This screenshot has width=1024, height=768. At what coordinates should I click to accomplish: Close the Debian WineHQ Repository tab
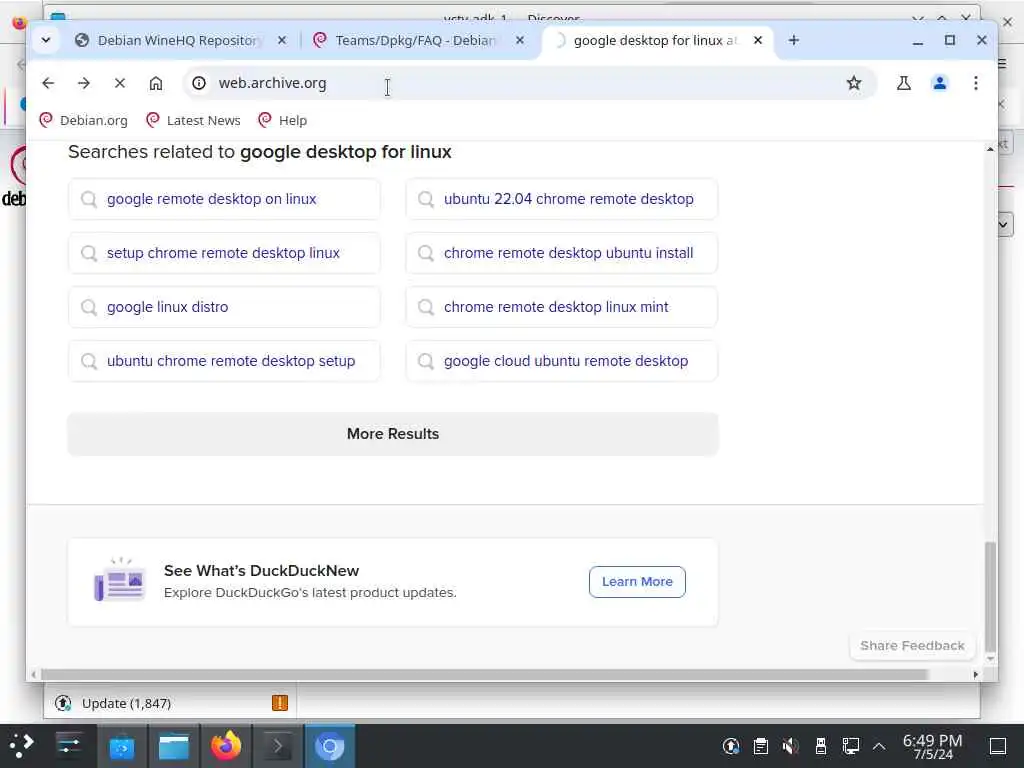click(281, 40)
